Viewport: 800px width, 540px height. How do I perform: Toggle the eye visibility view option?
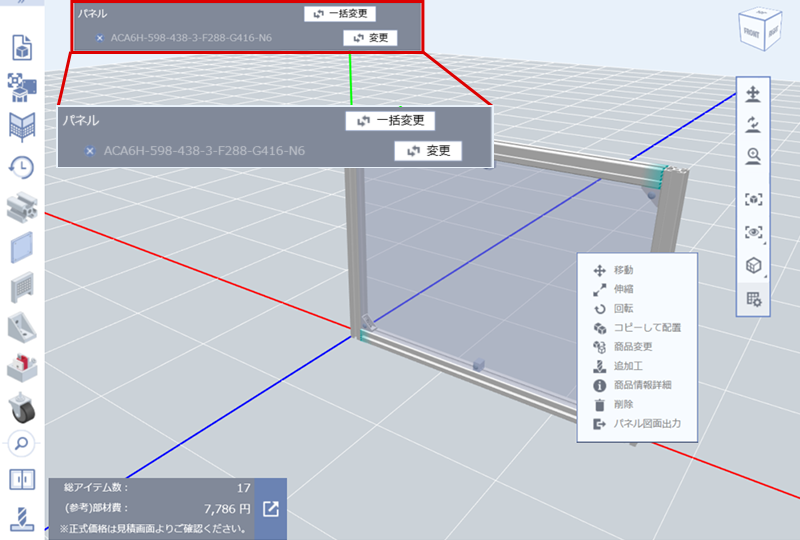753,232
